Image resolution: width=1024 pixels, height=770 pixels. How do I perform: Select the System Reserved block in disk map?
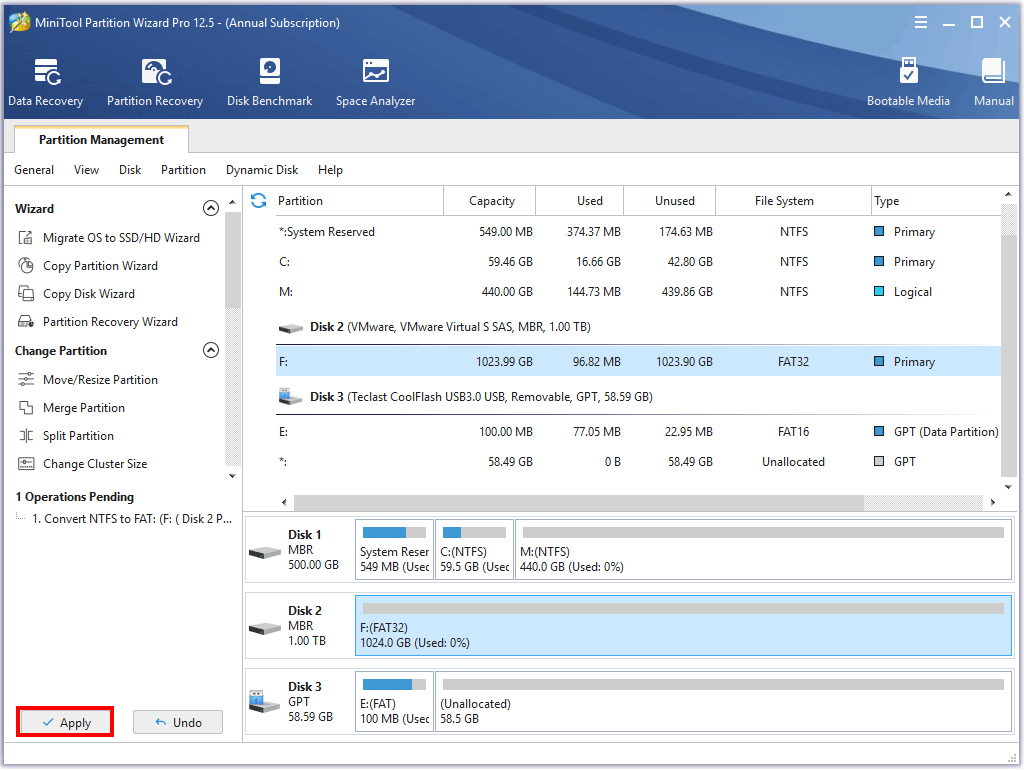tap(394, 549)
